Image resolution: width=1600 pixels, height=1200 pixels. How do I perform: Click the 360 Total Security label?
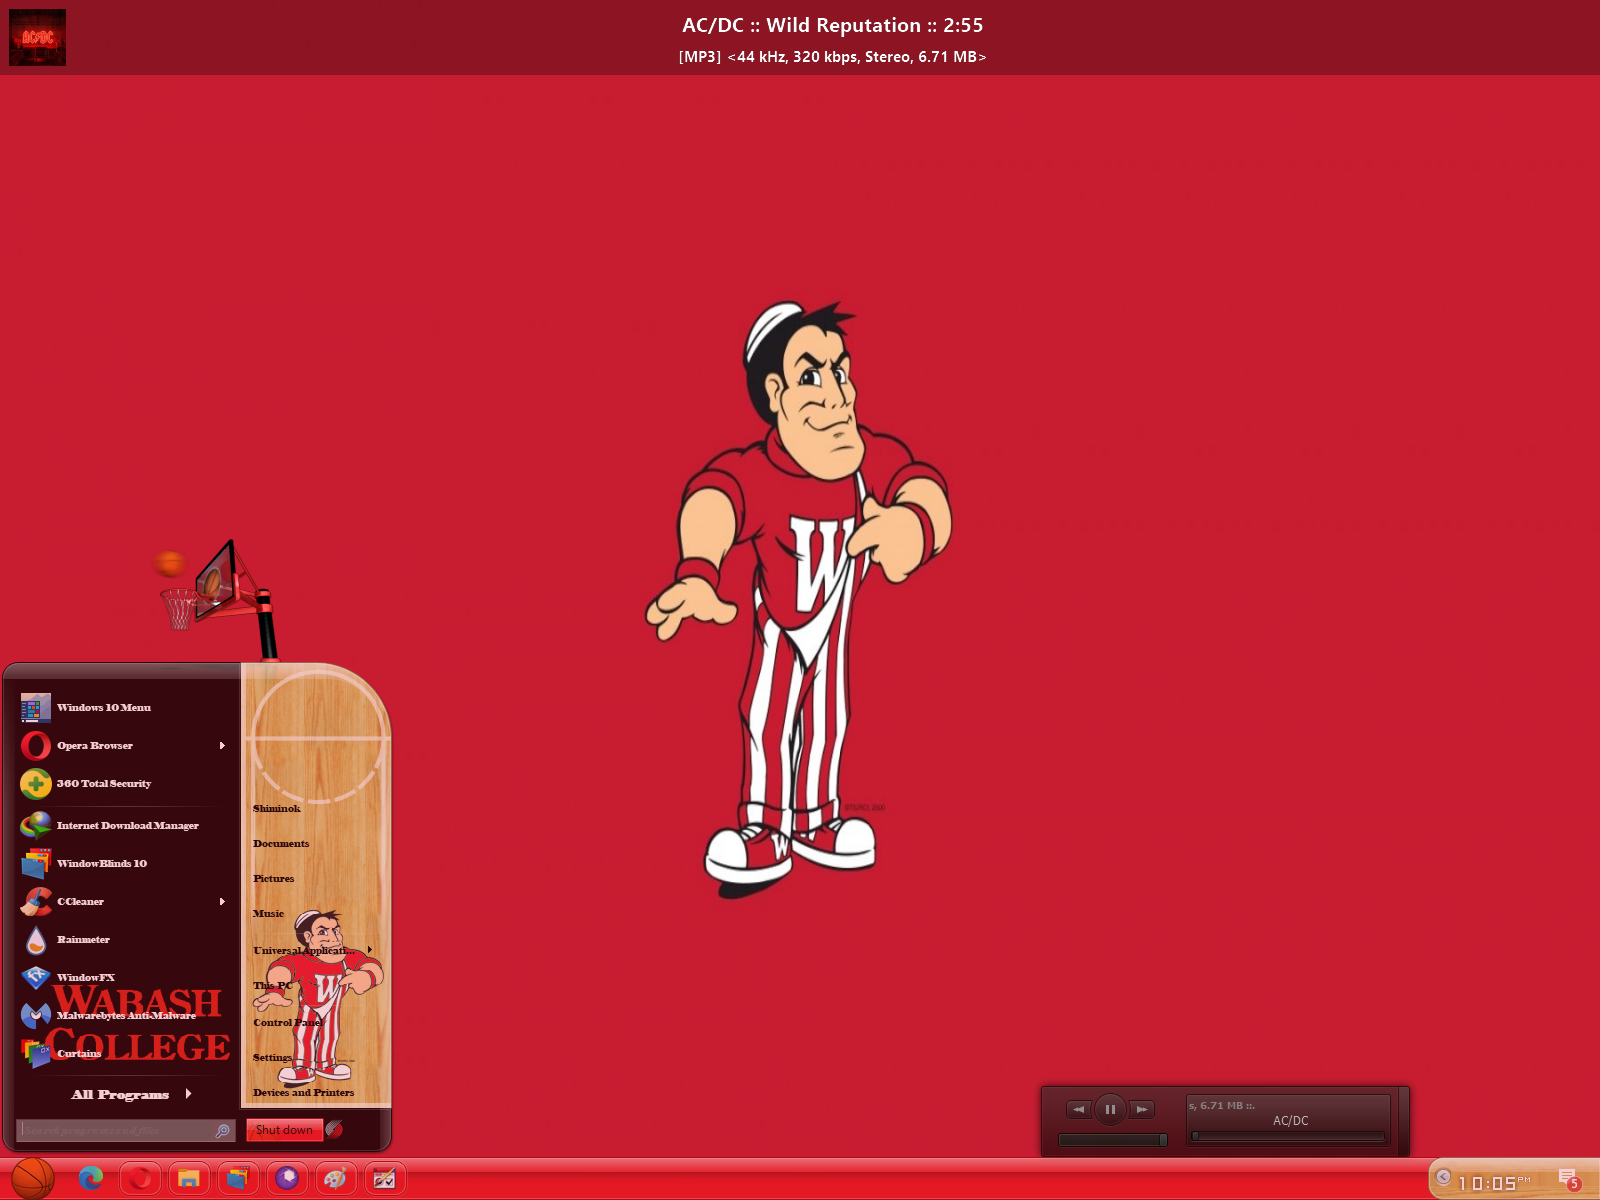tap(104, 784)
